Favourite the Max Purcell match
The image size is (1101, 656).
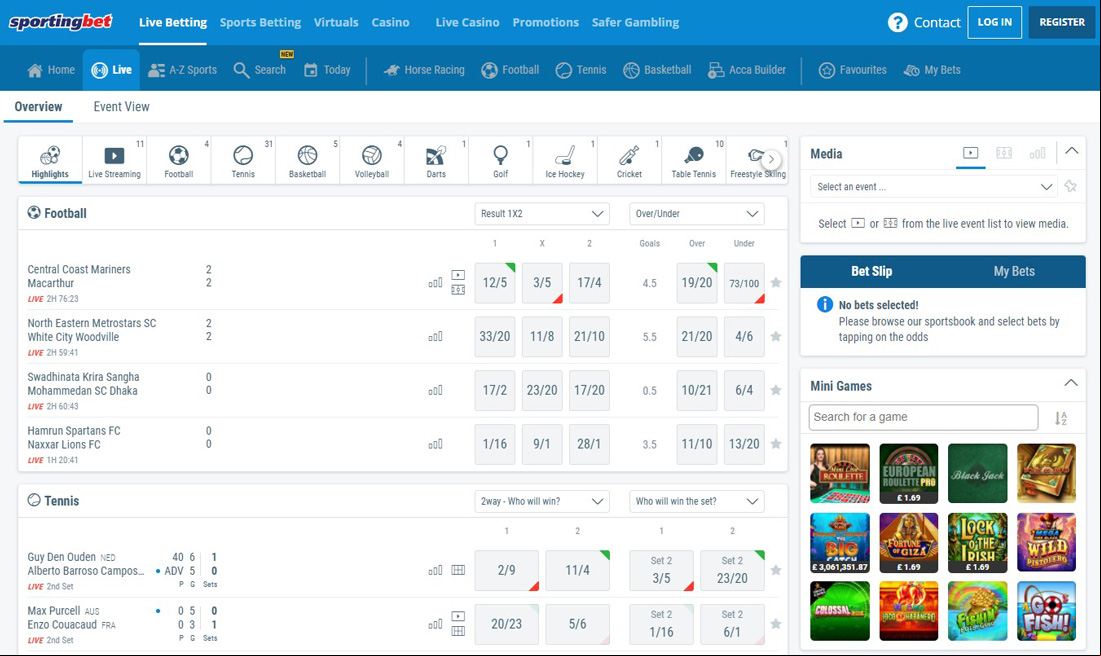[776, 624]
